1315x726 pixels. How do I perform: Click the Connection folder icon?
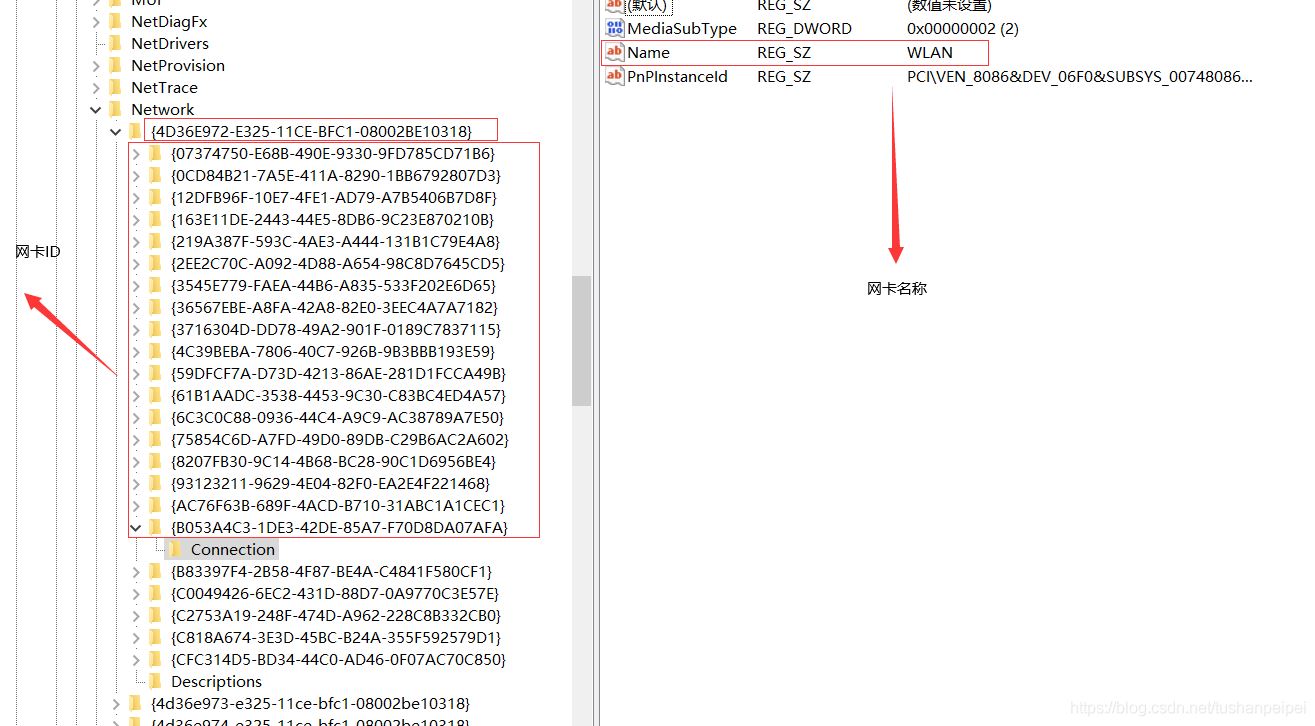coord(176,550)
